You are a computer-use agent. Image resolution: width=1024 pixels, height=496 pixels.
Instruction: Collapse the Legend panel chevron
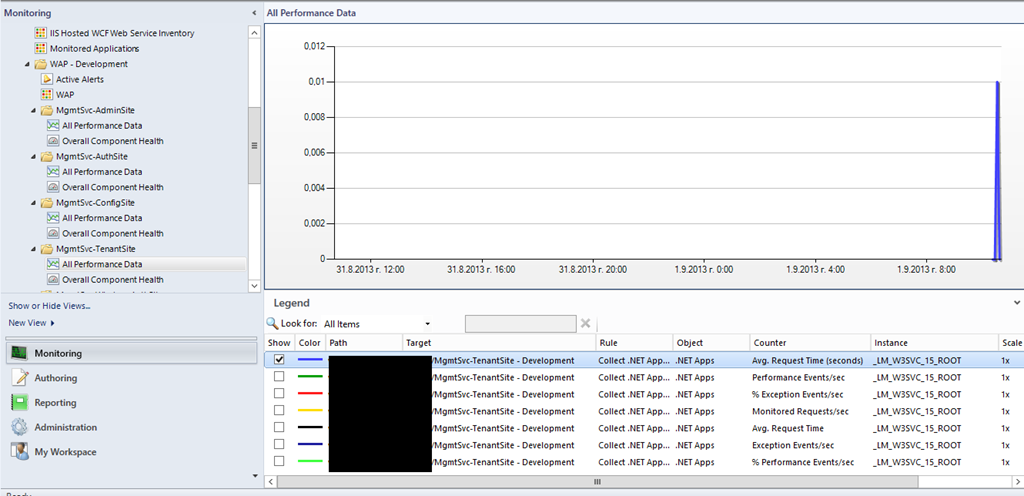click(1015, 302)
